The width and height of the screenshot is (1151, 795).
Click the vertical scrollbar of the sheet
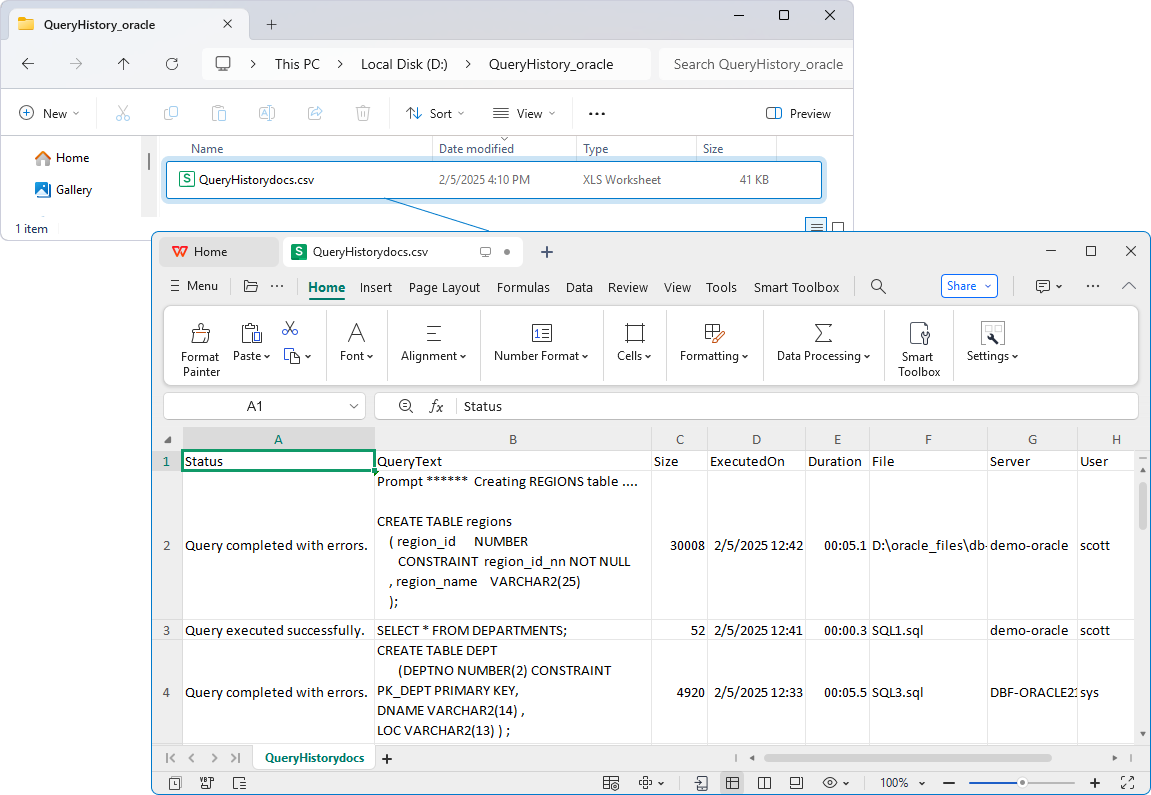pos(1142,506)
